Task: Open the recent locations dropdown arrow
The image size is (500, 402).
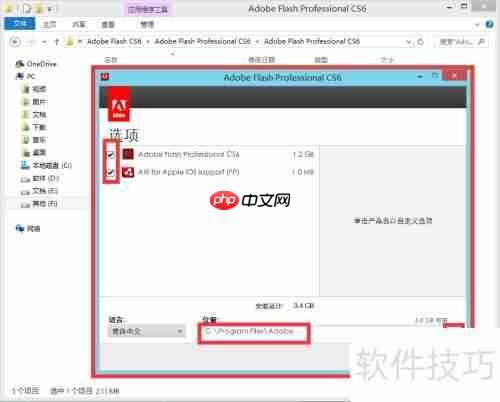Action: [44, 42]
